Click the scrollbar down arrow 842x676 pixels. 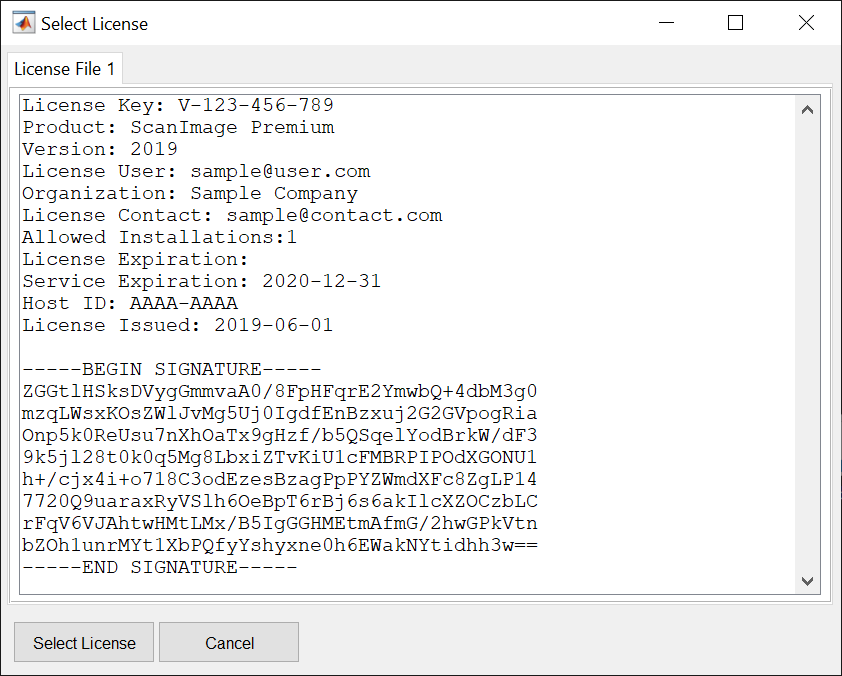807,581
